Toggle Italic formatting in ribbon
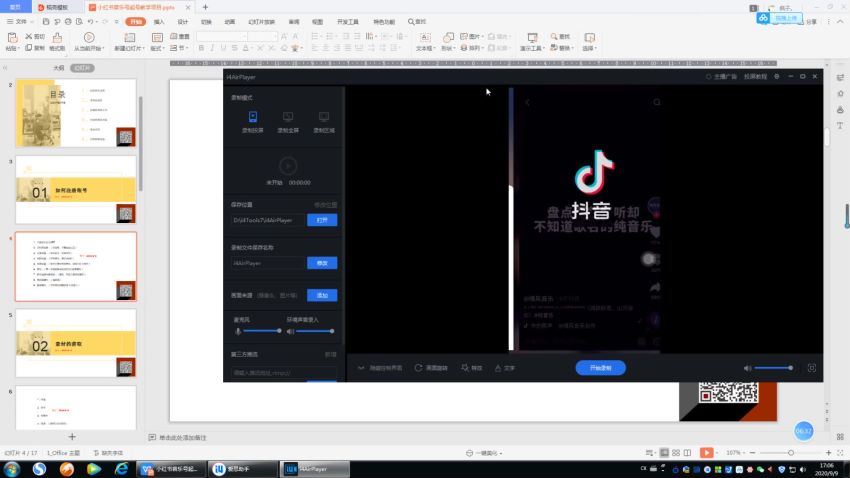This screenshot has width=850, height=478. tap(212, 48)
